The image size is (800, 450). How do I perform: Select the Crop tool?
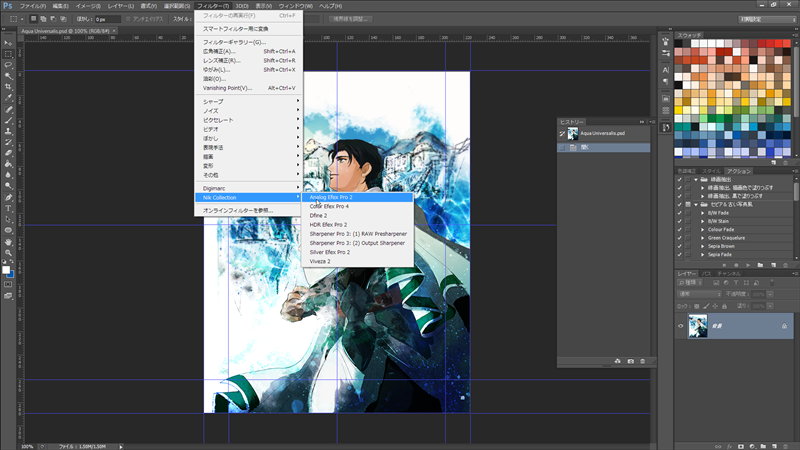[8, 87]
